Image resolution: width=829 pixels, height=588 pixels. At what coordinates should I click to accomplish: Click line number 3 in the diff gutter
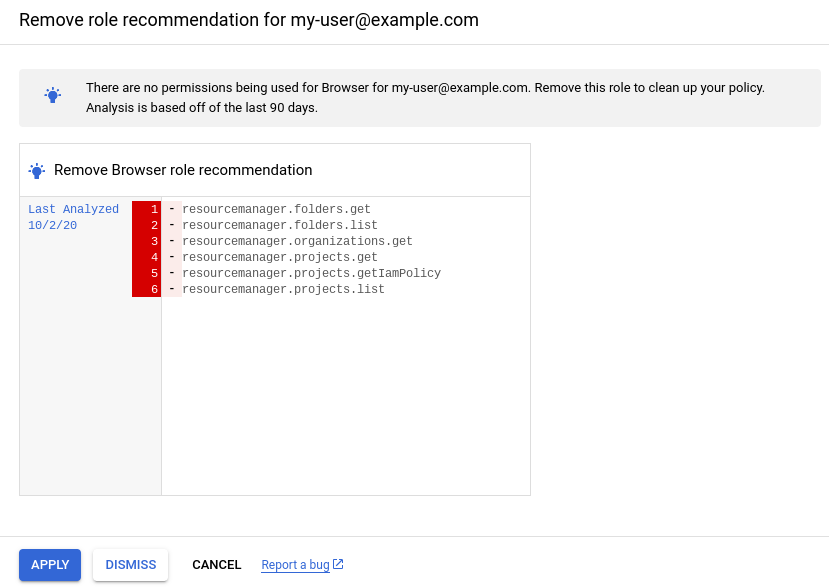click(154, 241)
